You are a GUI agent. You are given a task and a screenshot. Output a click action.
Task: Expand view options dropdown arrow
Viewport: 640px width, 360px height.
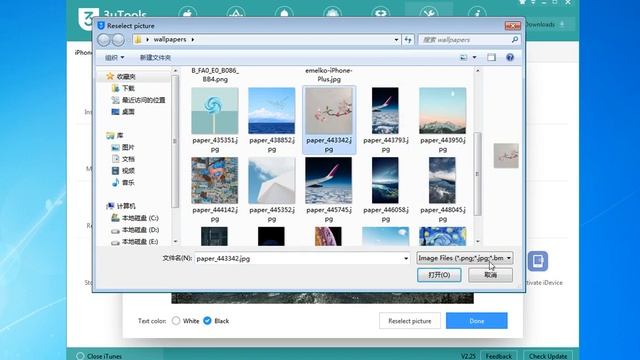[x=474, y=58]
